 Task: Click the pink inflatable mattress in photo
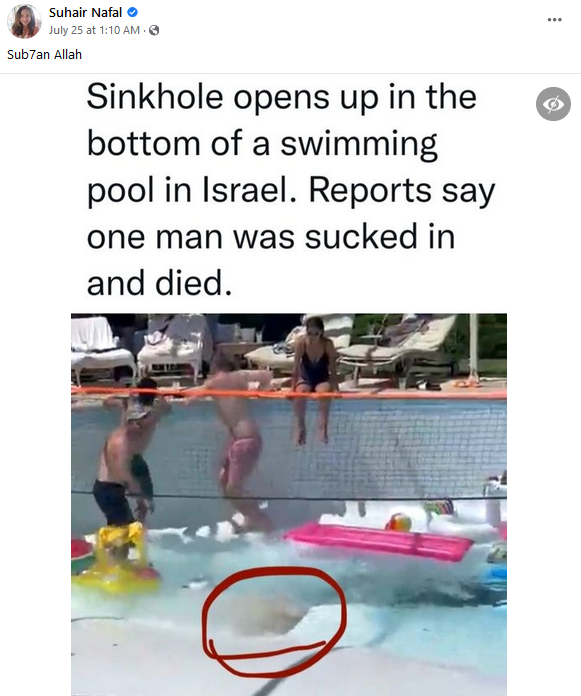(379, 541)
